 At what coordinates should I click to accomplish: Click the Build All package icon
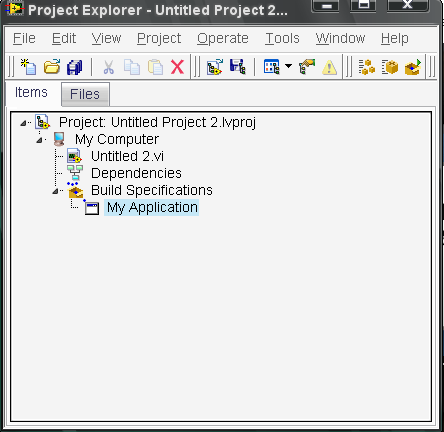[x=413, y=67]
